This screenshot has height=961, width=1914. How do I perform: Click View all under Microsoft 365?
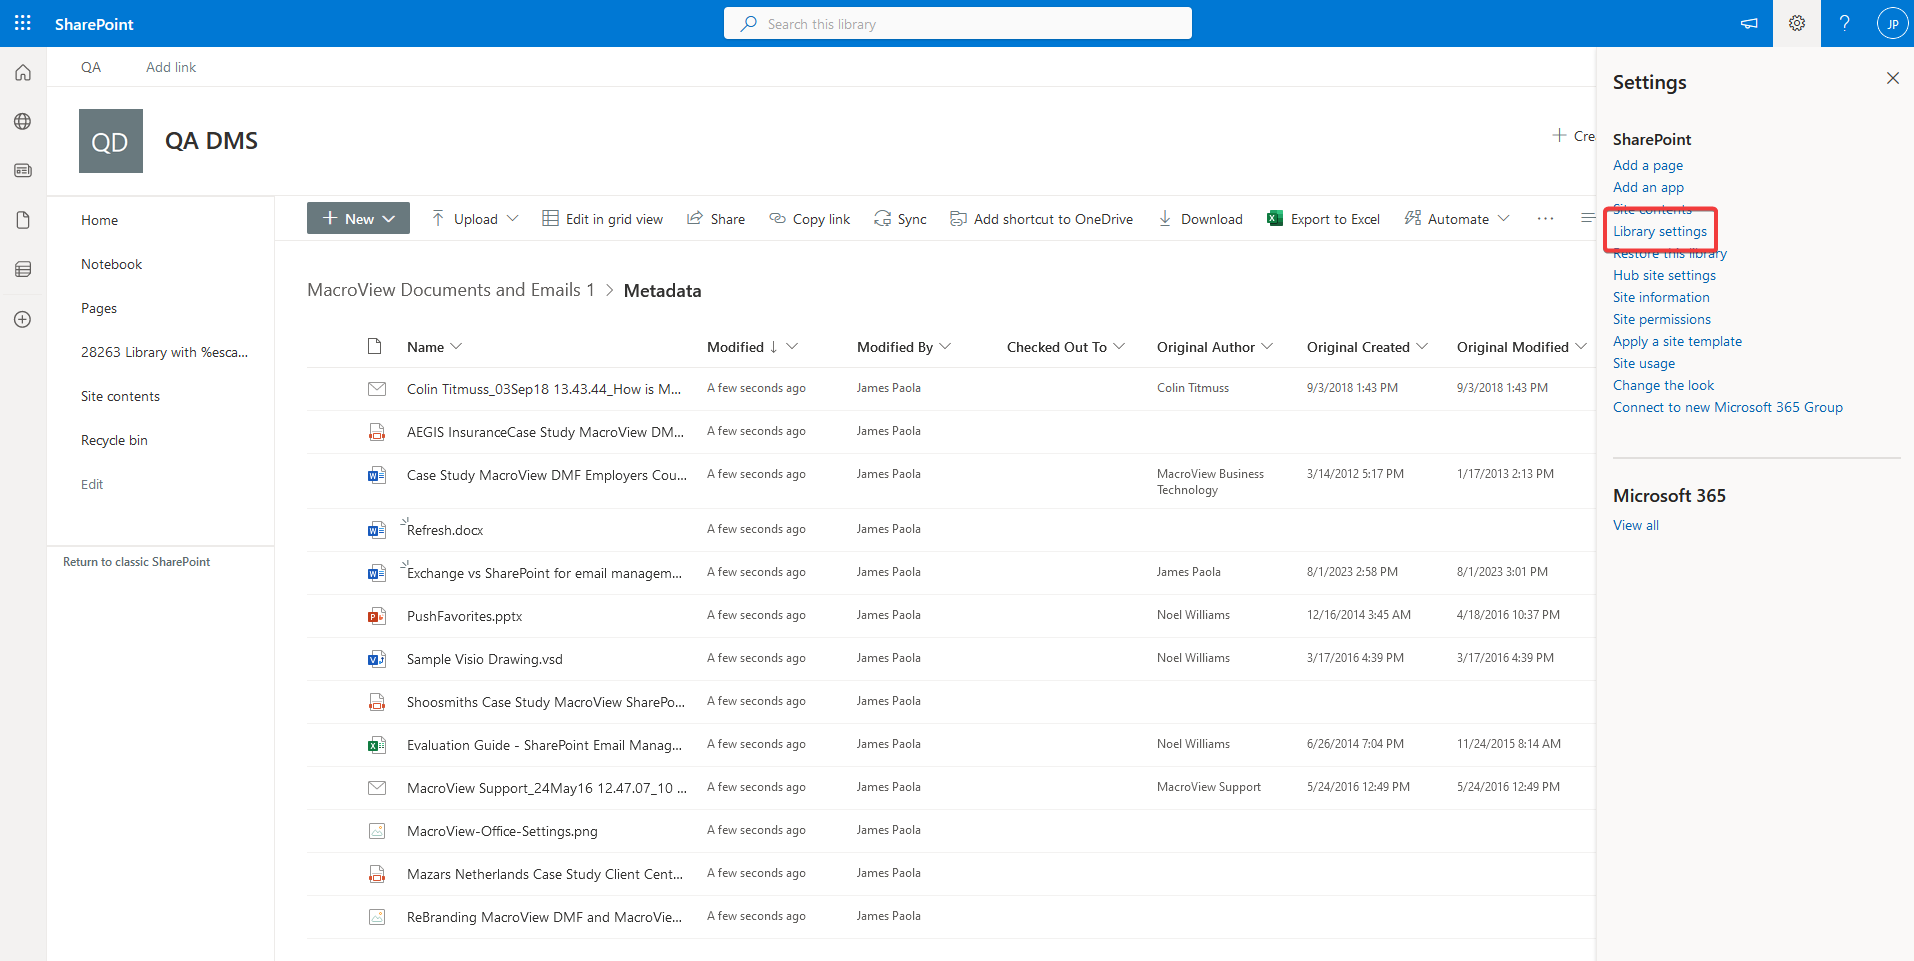pos(1636,525)
